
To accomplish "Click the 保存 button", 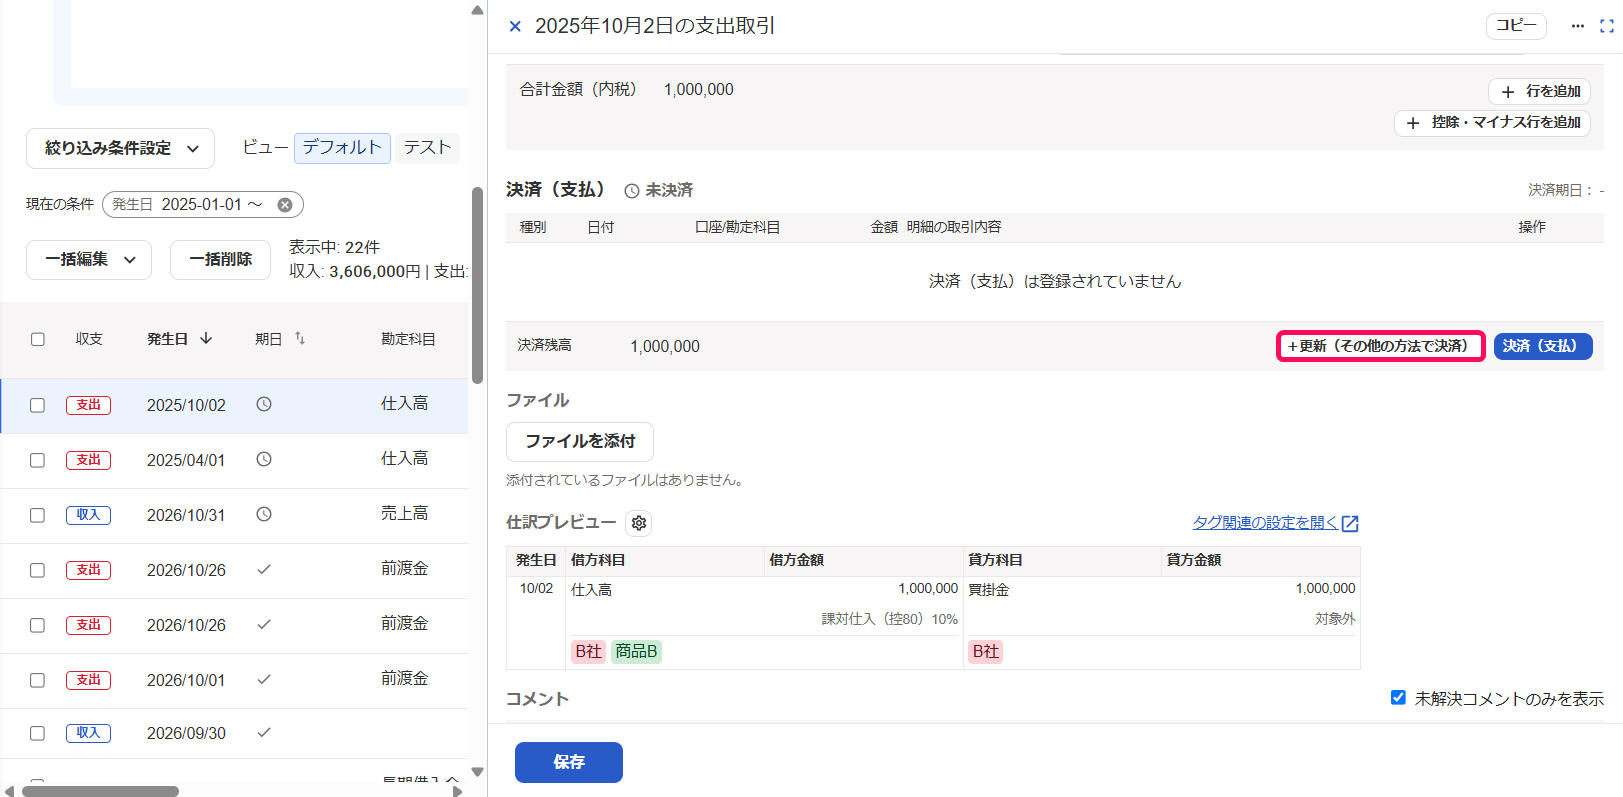I will point(569,762).
